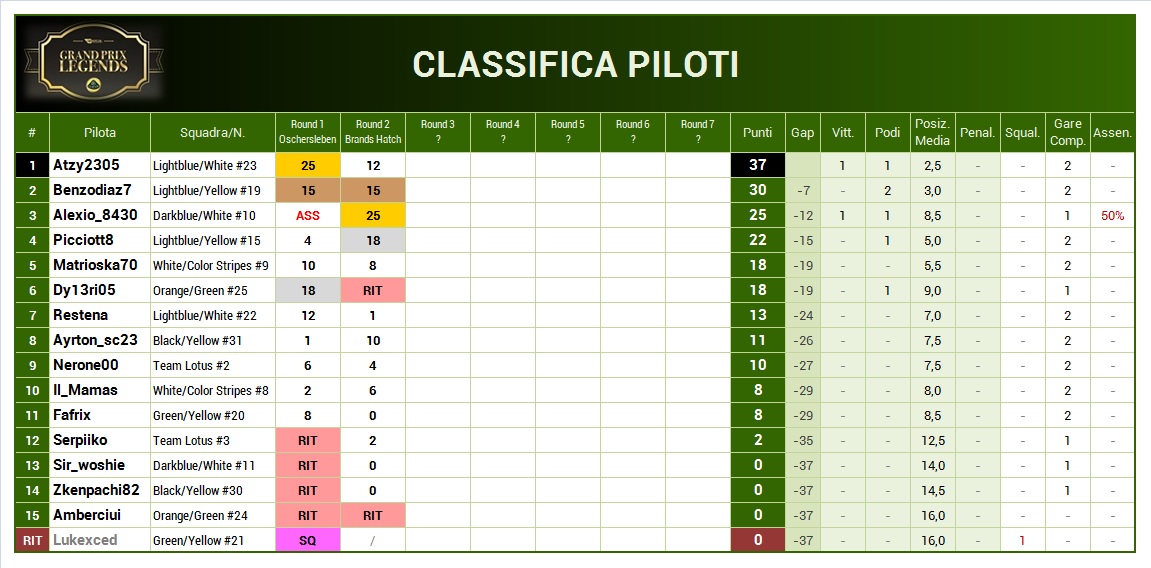Select the gold 25 cell for Alexio_8430

pyautogui.click(x=373, y=216)
